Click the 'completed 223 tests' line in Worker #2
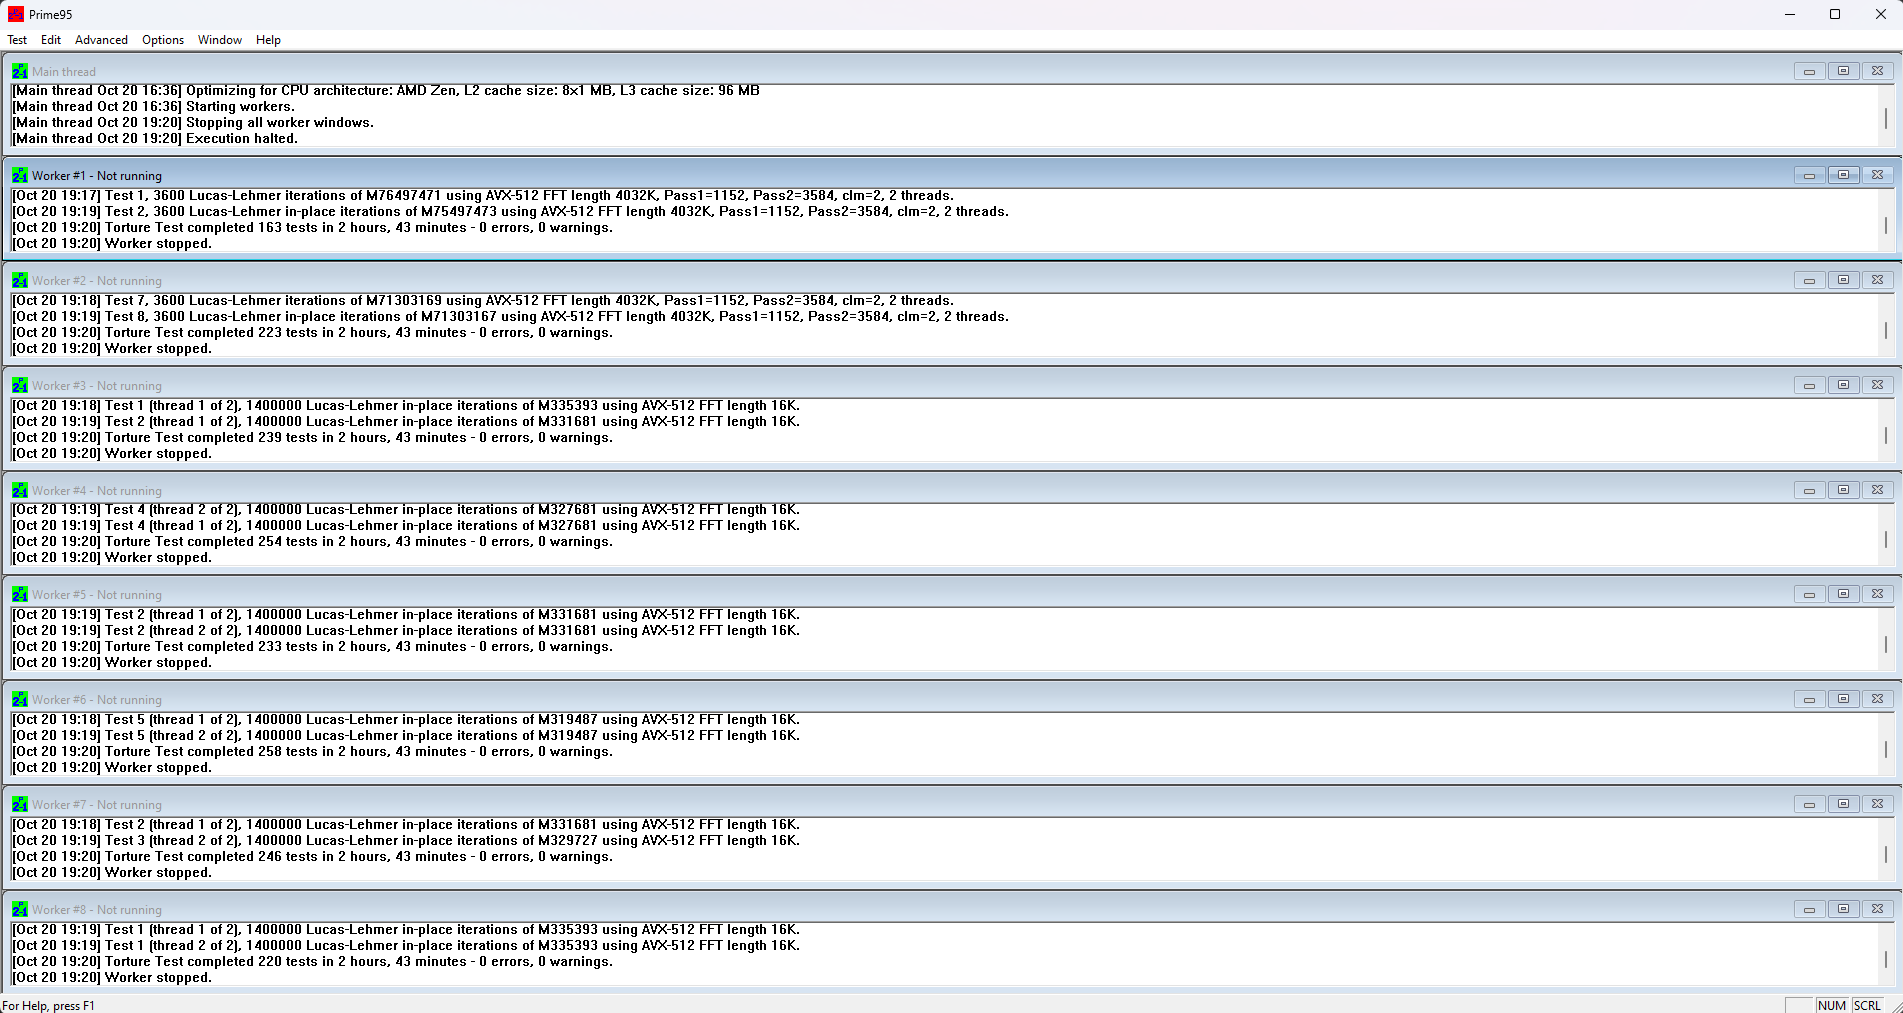 312,333
